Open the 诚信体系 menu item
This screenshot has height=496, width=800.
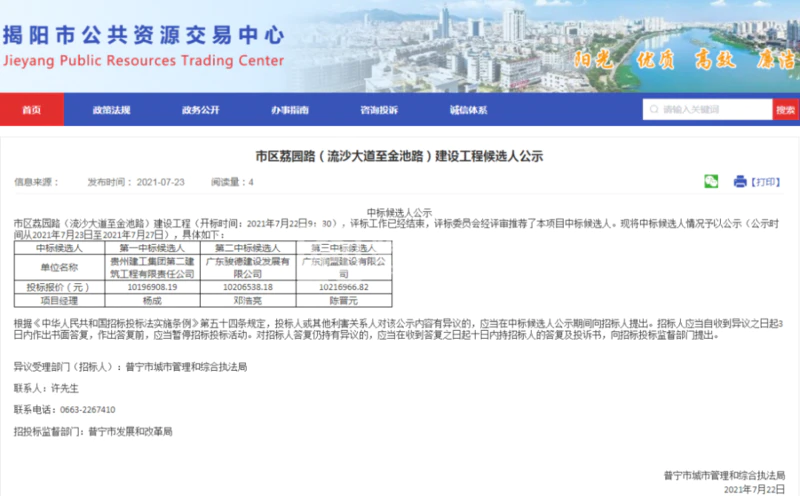click(468, 109)
